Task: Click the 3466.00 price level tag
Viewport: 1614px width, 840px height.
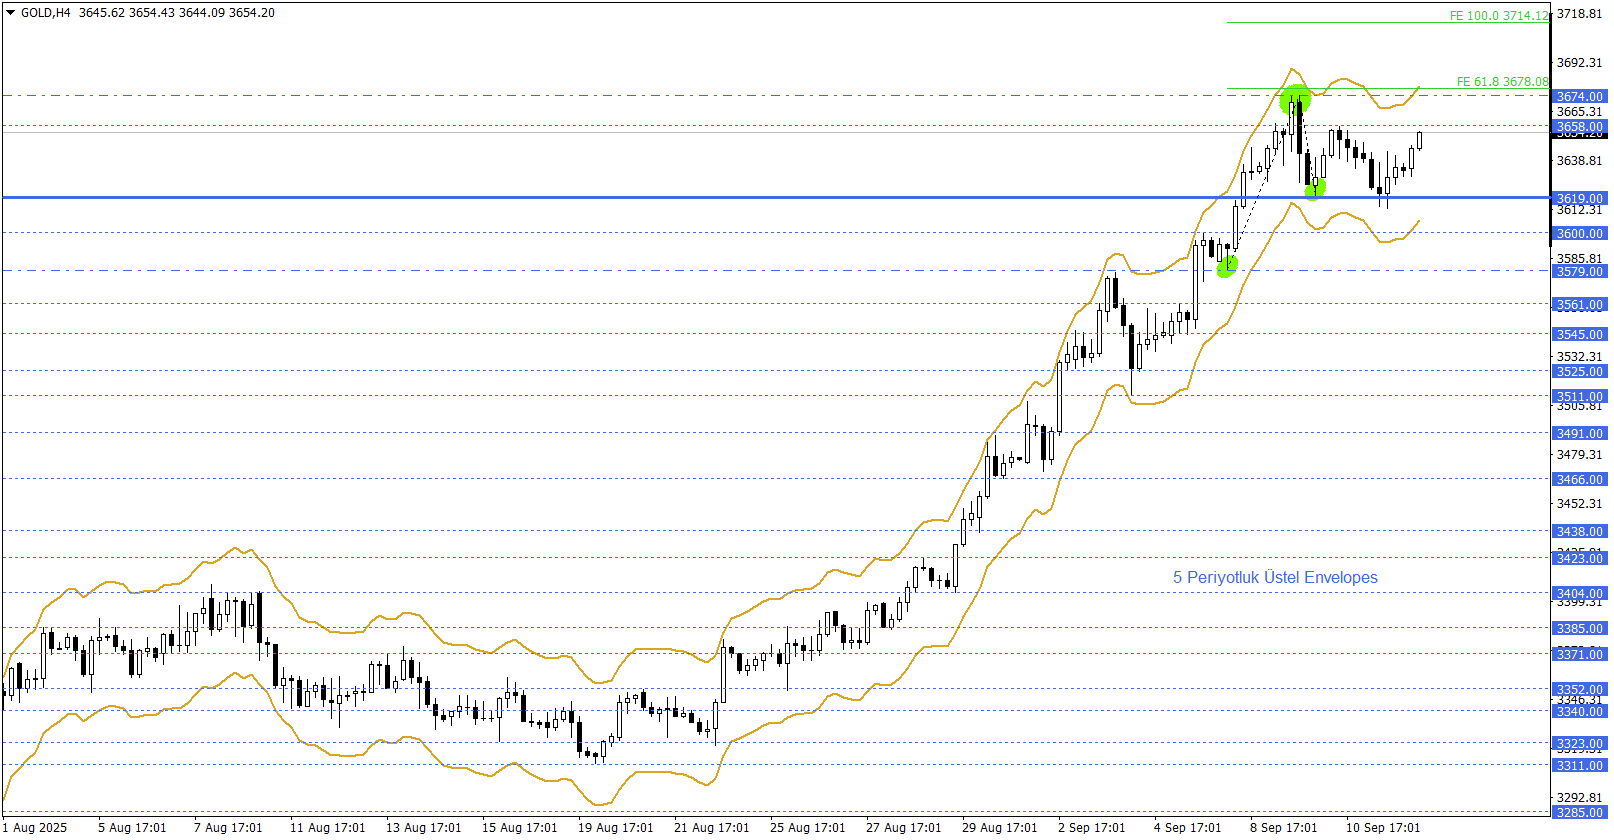Action: [x=1580, y=480]
